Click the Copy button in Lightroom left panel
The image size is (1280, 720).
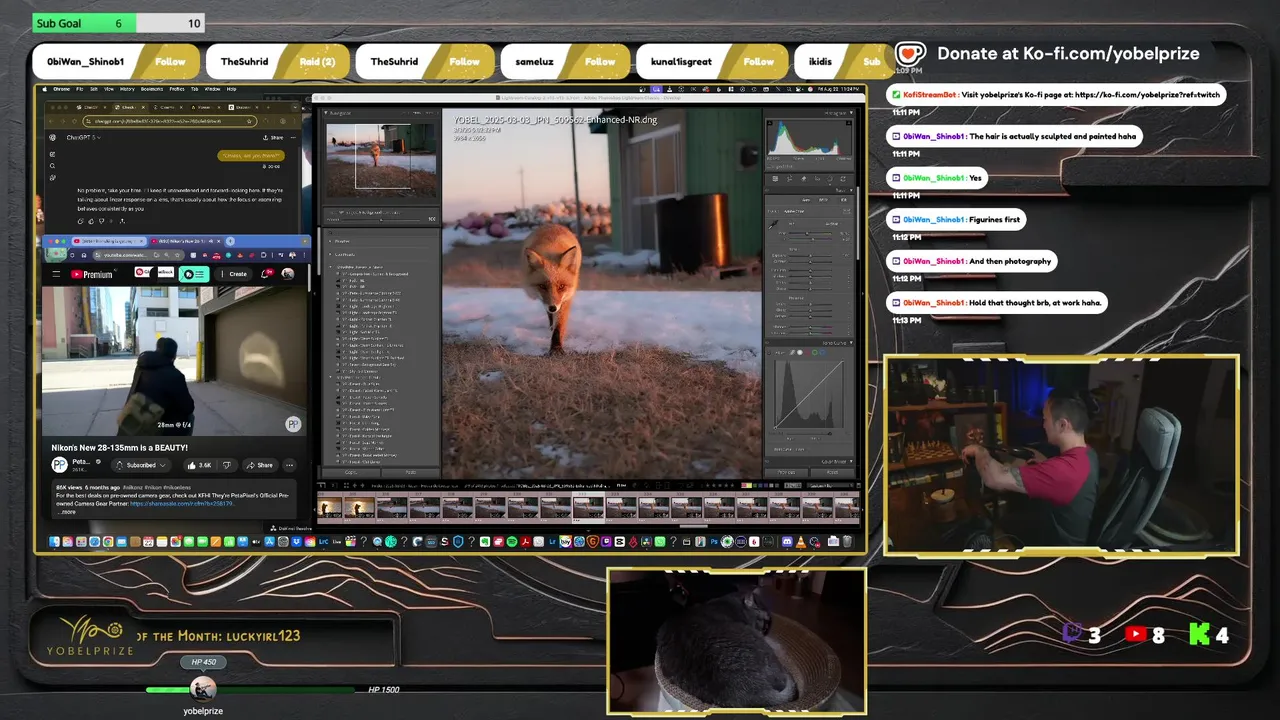click(x=351, y=472)
